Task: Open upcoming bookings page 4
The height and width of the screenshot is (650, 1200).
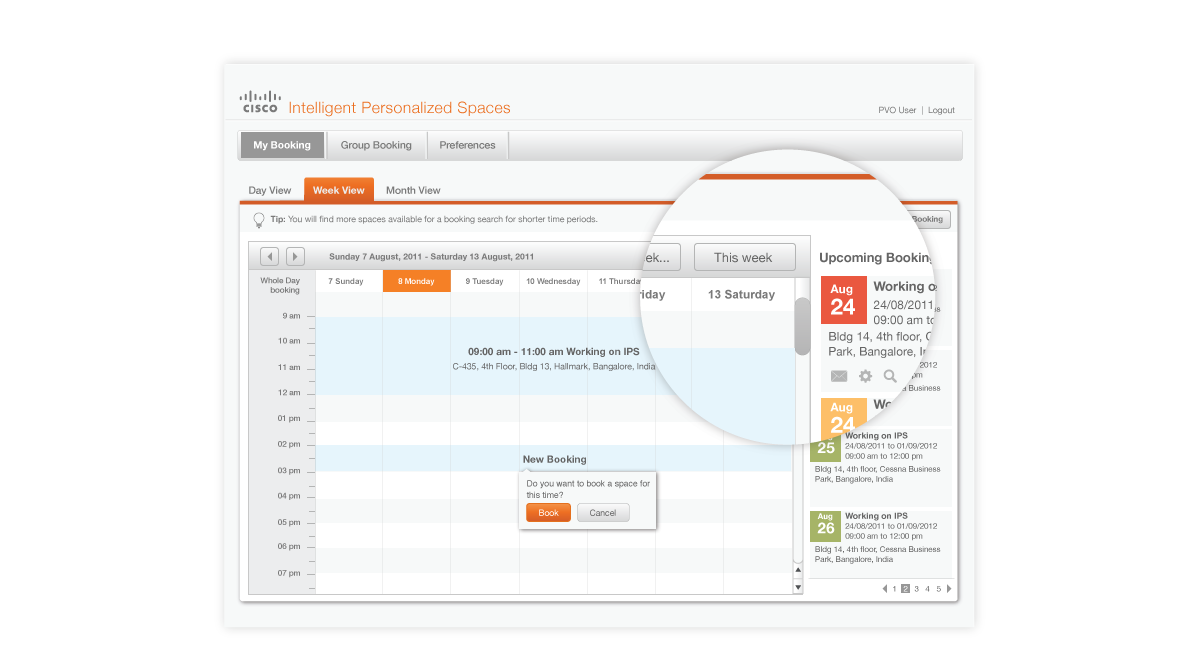Action: coord(927,589)
